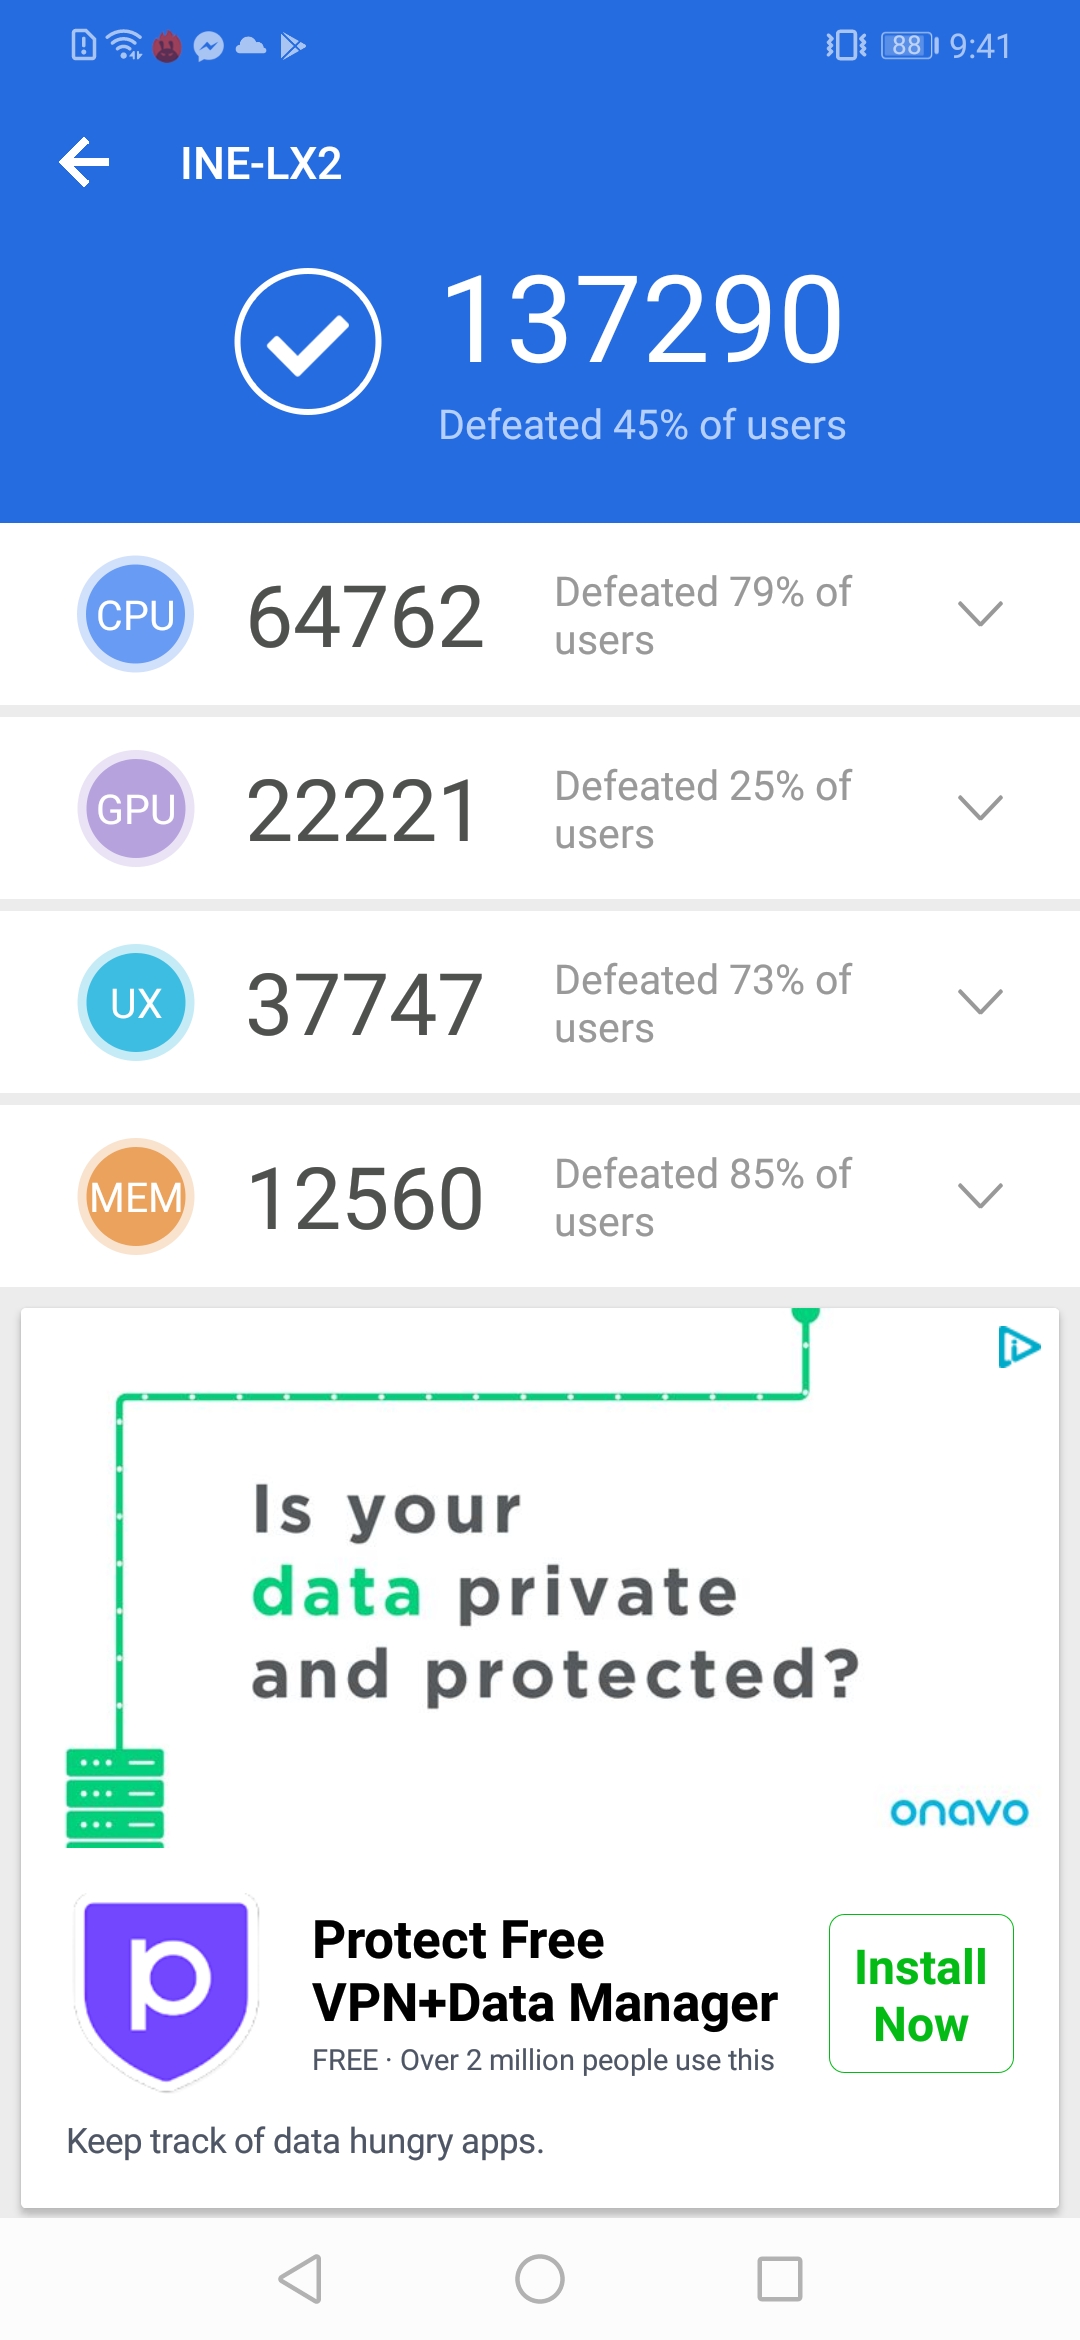Tap the purple GPU badge icon
This screenshot has height=2340, width=1080.
(136, 808)
